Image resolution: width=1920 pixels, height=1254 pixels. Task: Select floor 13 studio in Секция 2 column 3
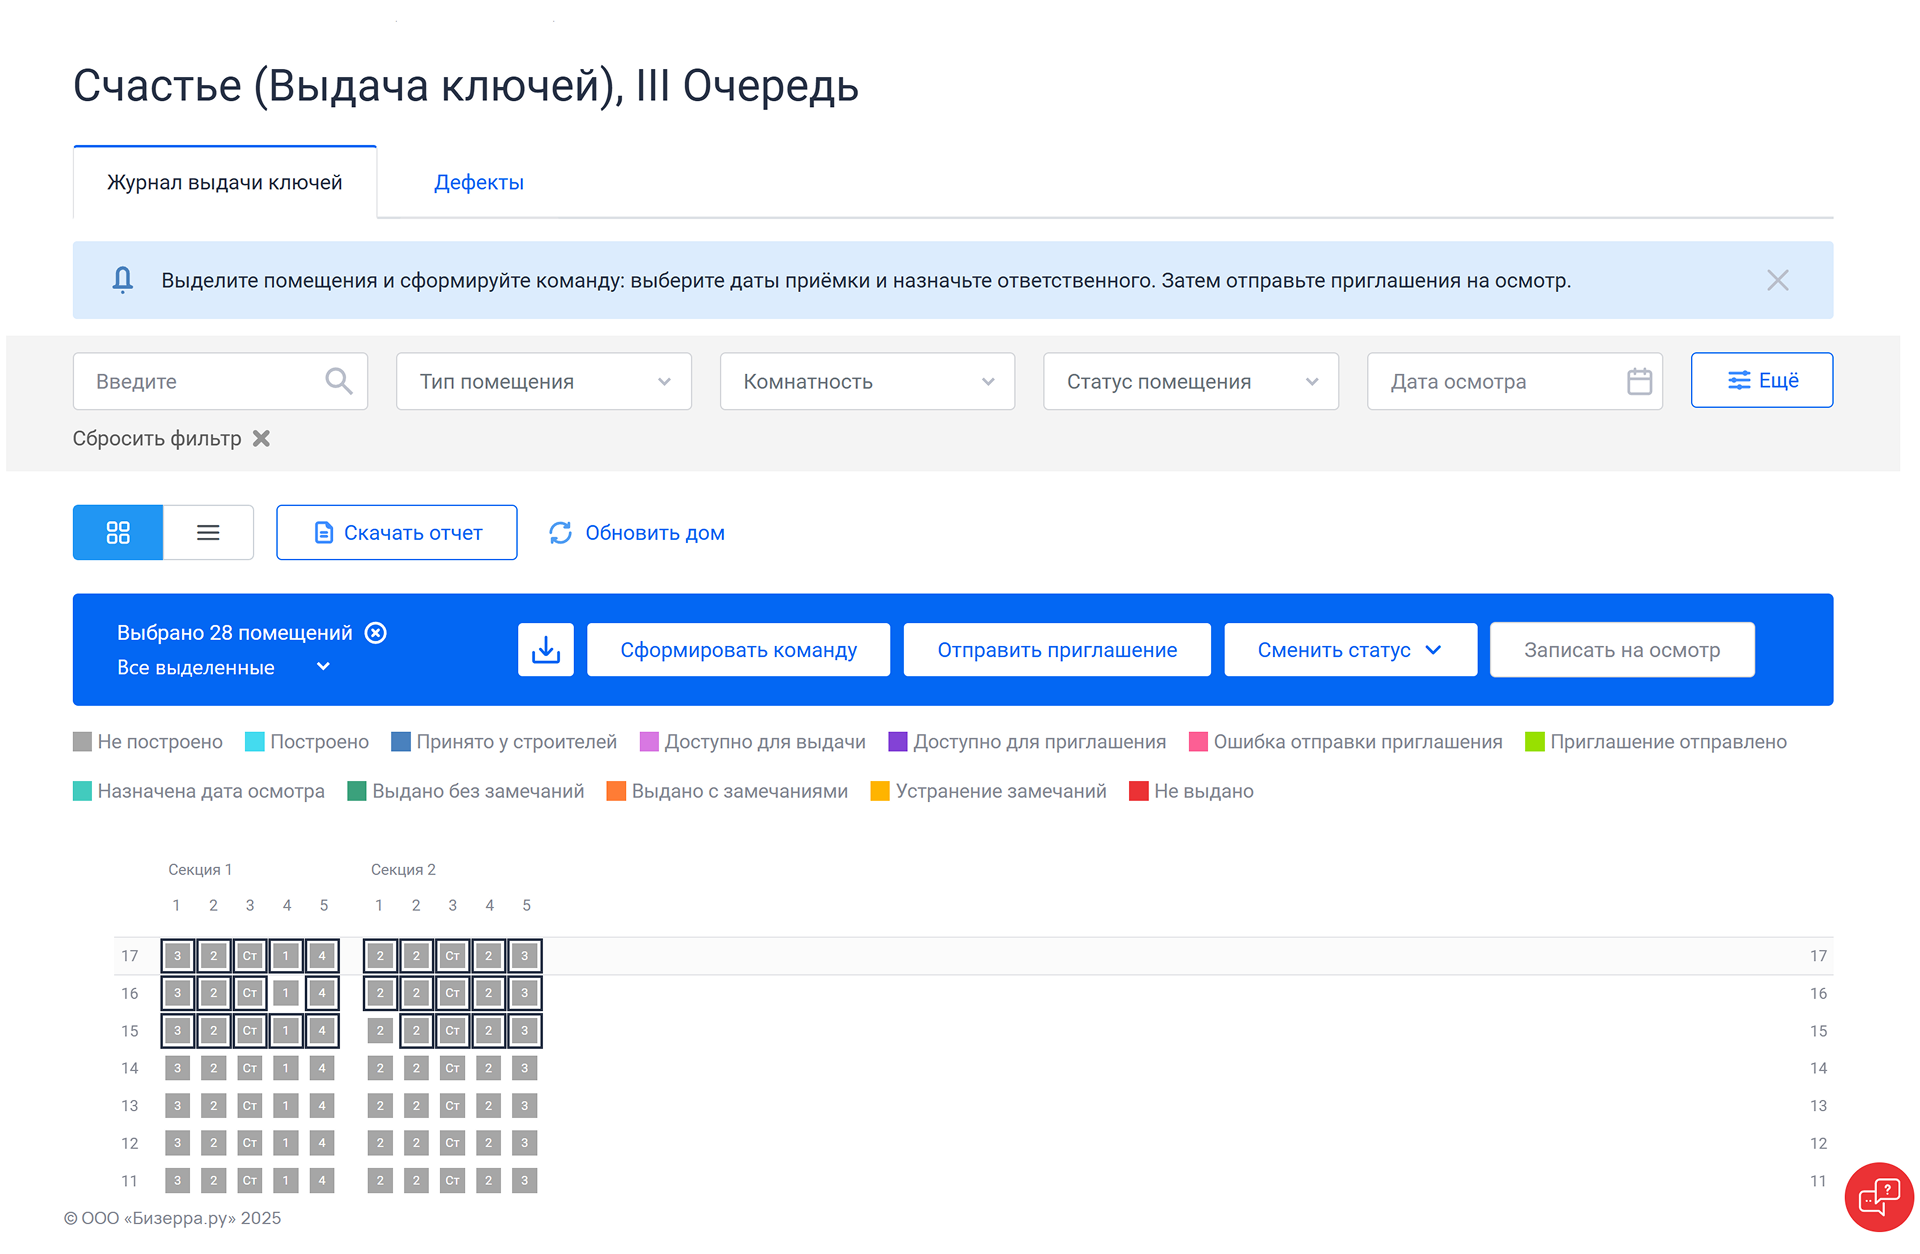(x=453, y=1106)
